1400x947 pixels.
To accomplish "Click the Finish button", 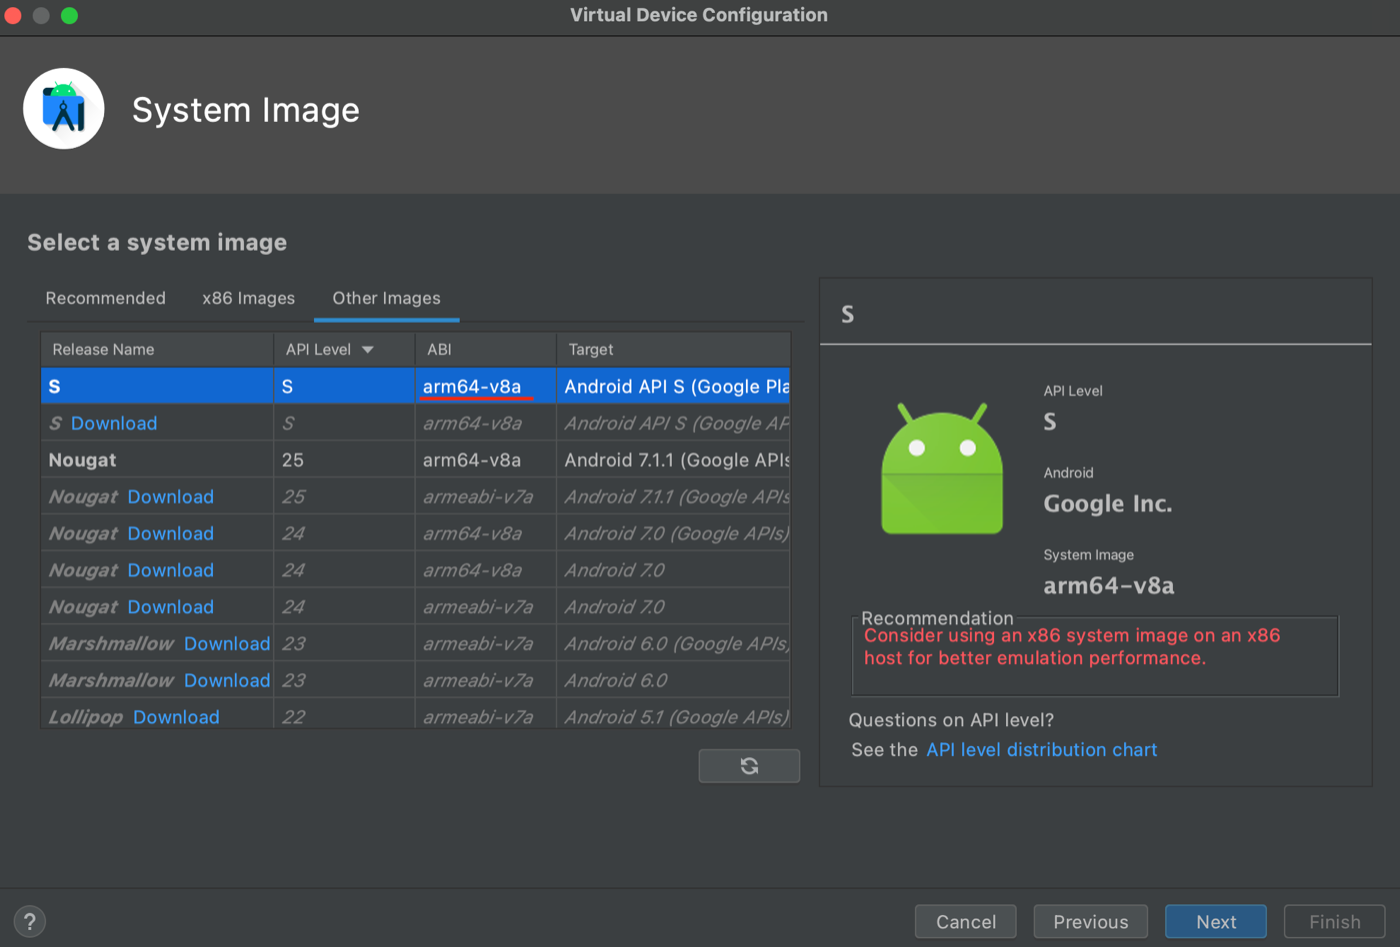I will click(1335, 921).
